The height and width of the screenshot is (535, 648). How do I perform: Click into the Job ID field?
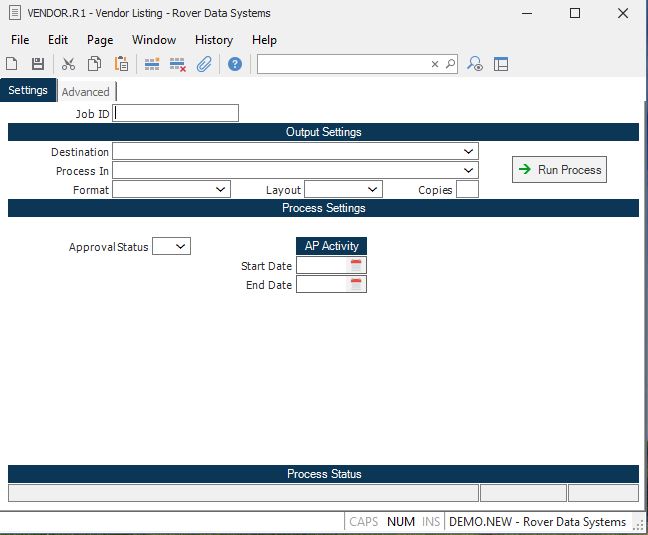click(176, 113)
